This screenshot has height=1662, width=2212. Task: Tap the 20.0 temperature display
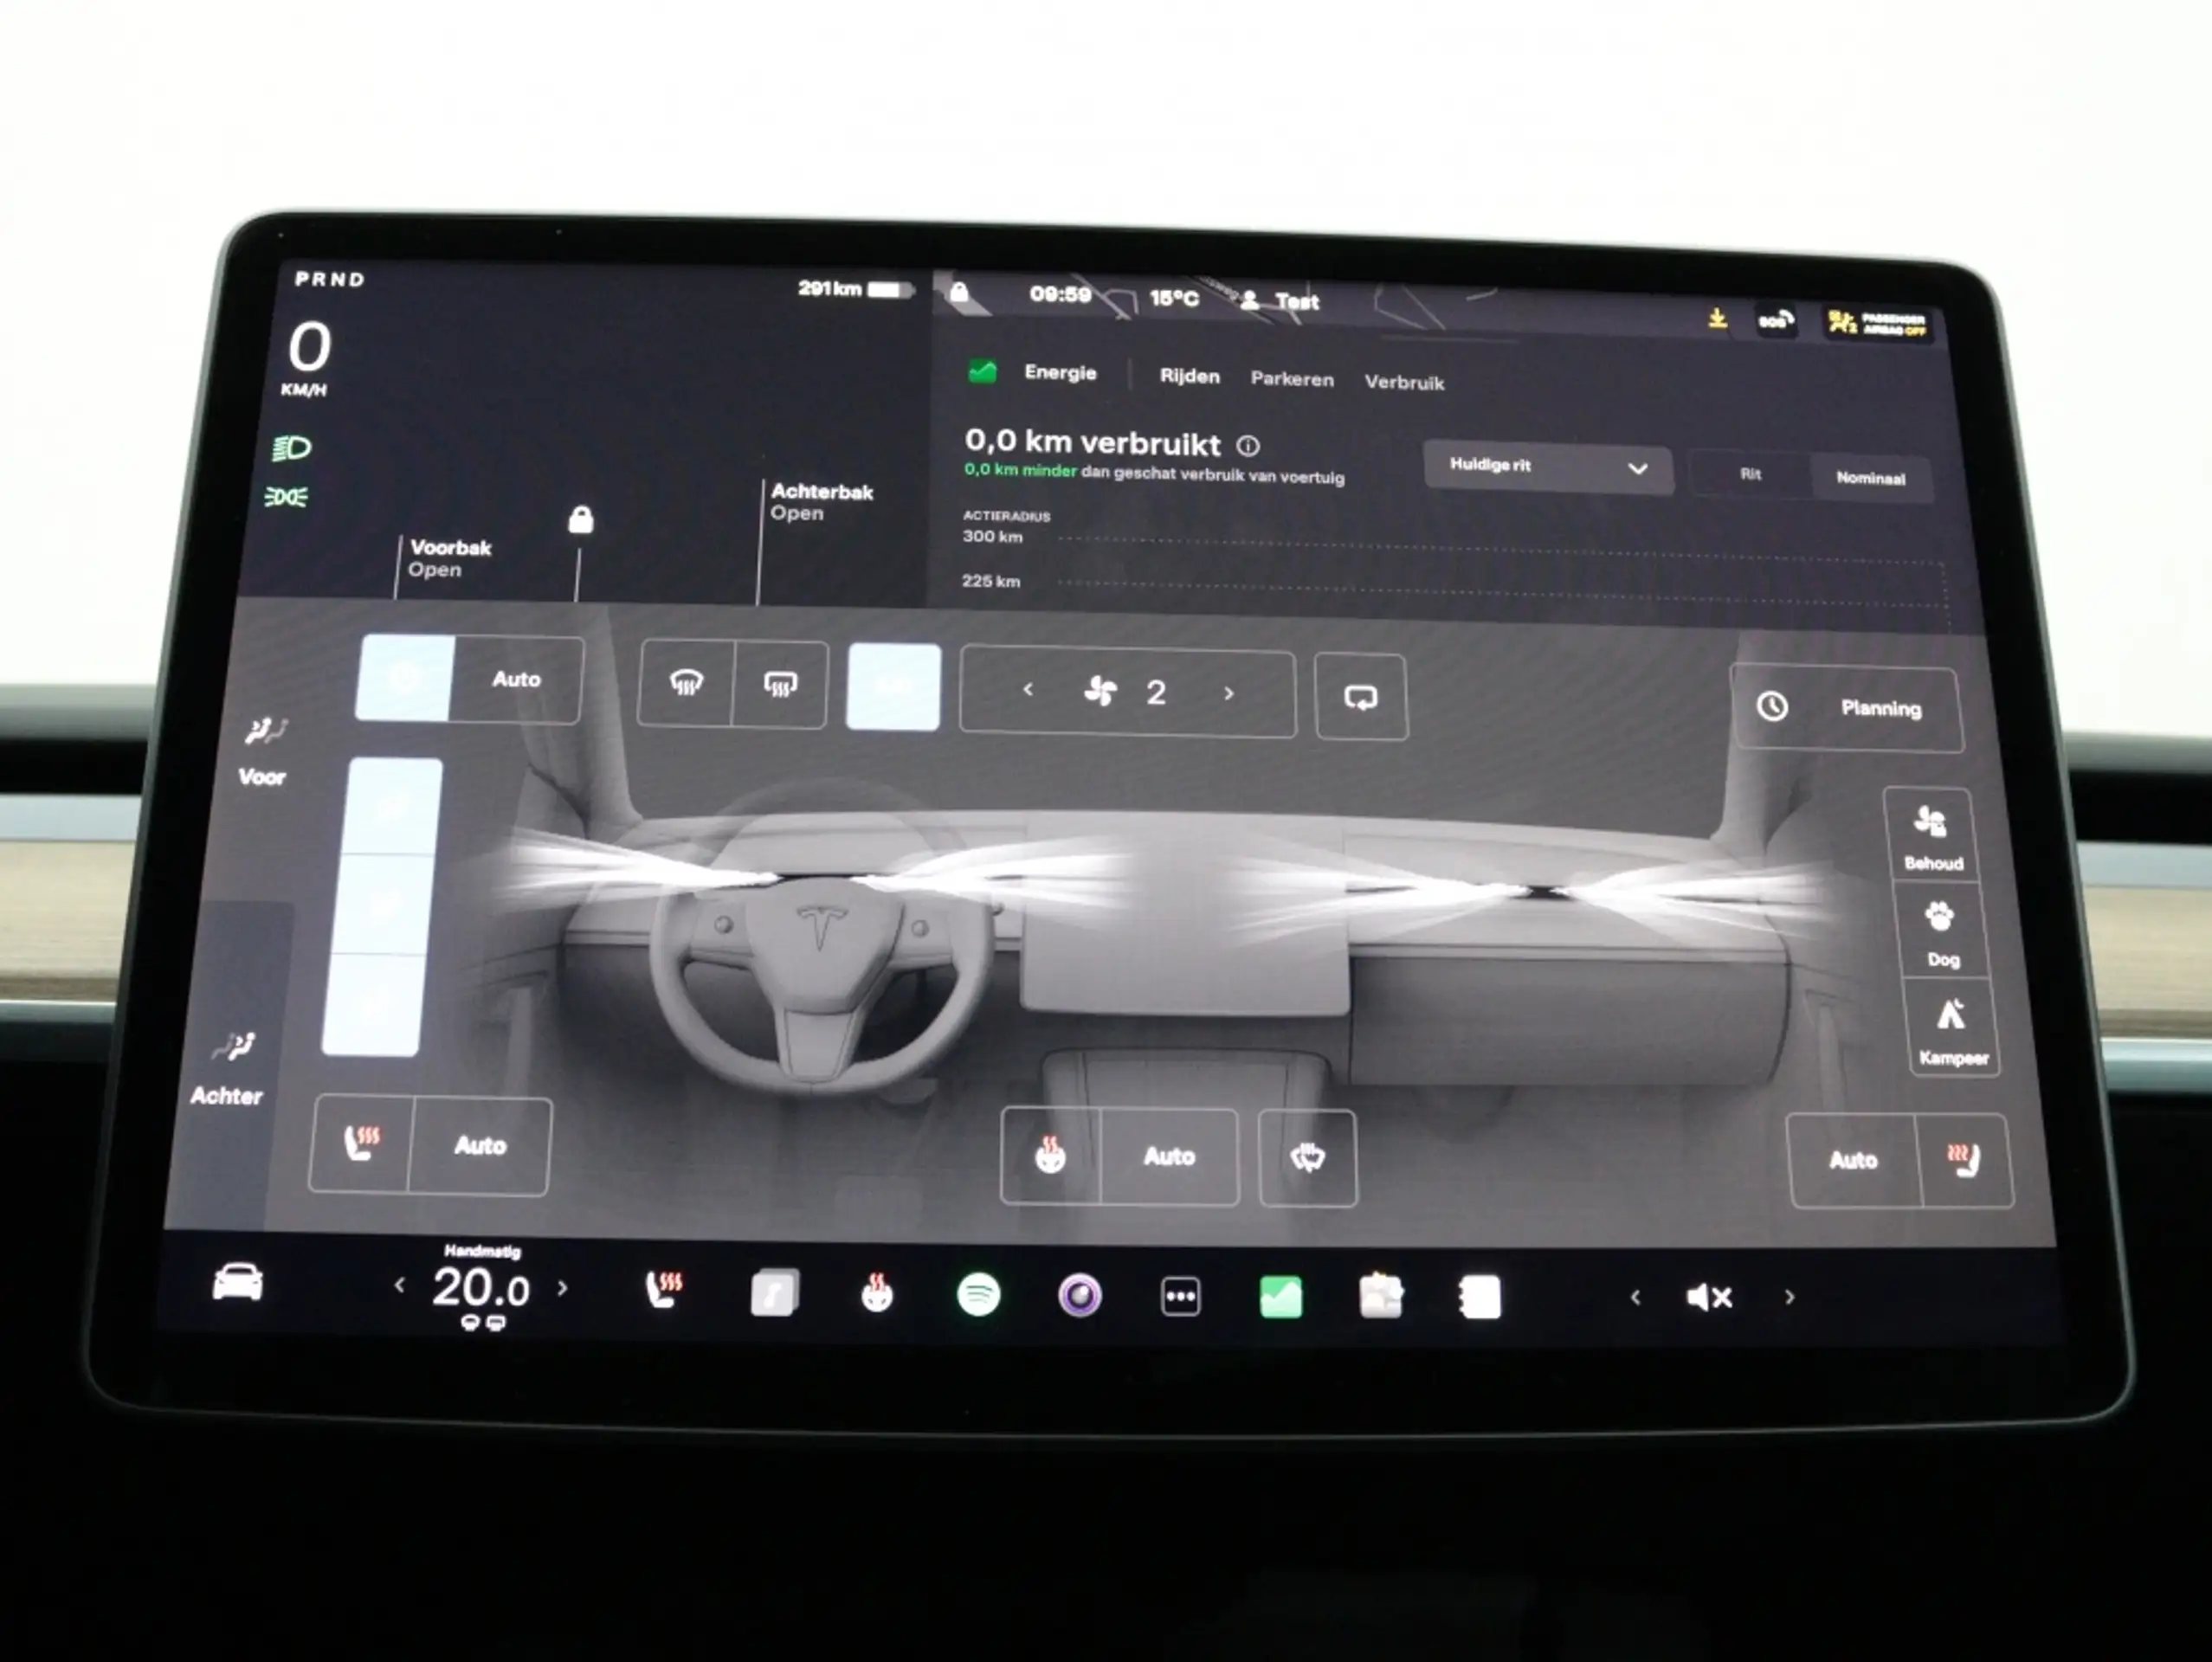point(481,1287)
